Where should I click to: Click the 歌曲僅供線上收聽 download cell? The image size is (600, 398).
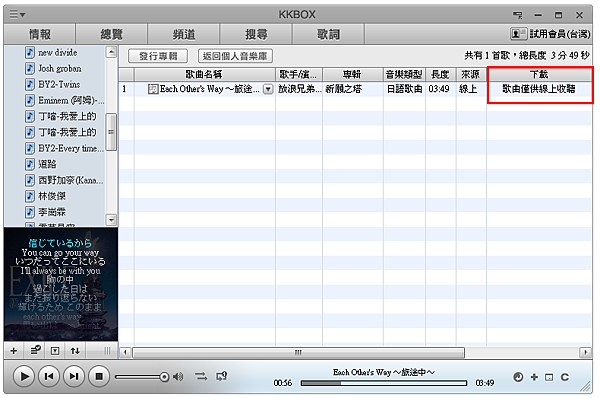tap(539, 89)
